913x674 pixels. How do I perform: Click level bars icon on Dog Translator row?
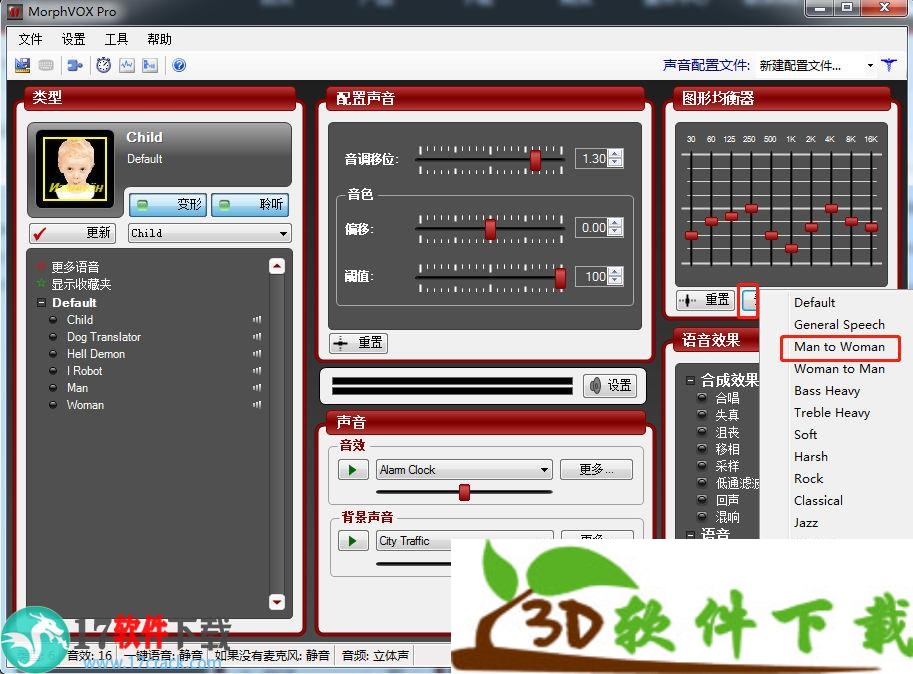257,336
